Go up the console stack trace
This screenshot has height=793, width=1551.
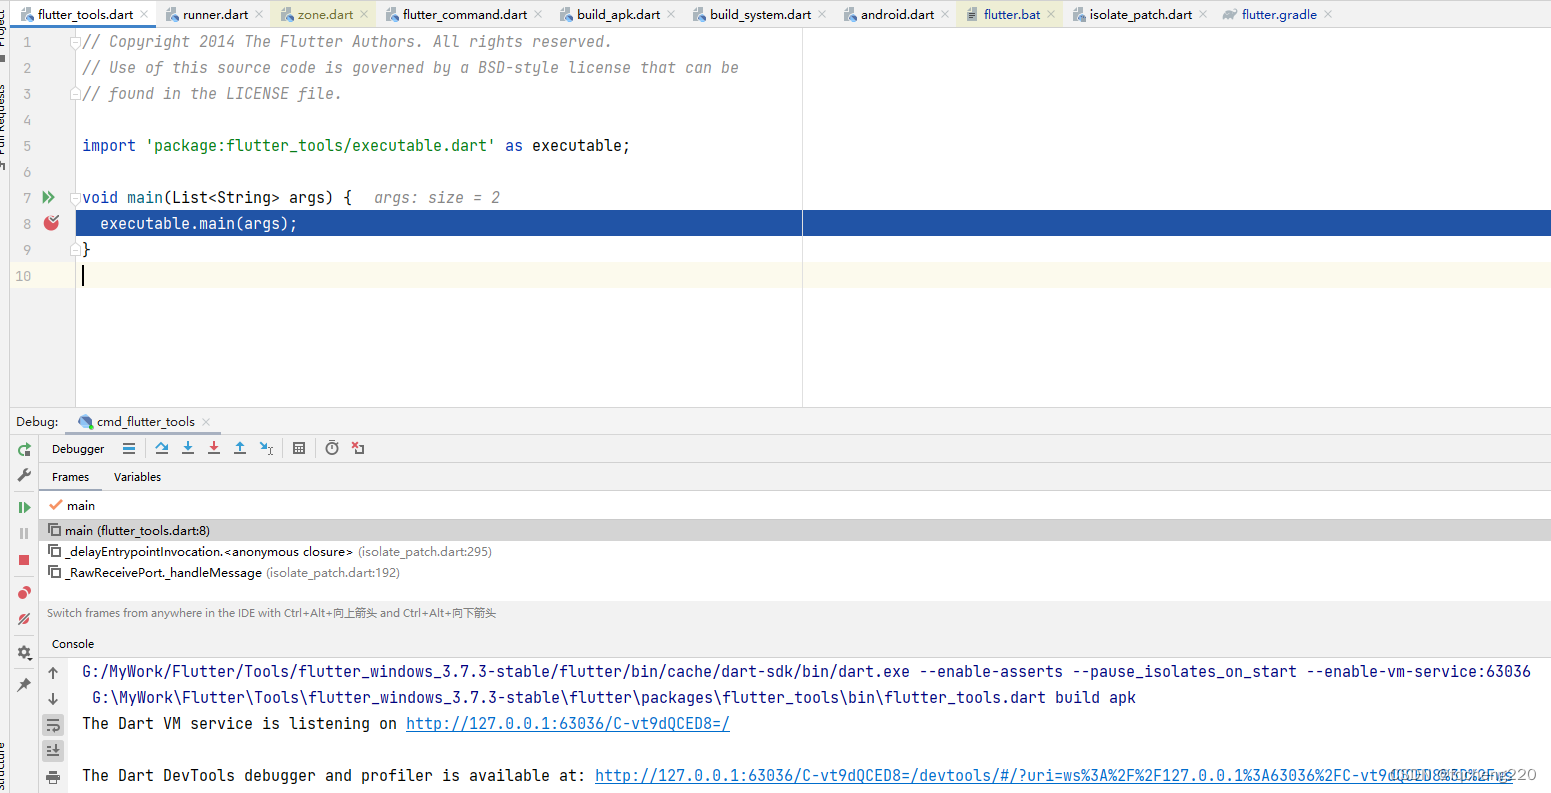53,673
